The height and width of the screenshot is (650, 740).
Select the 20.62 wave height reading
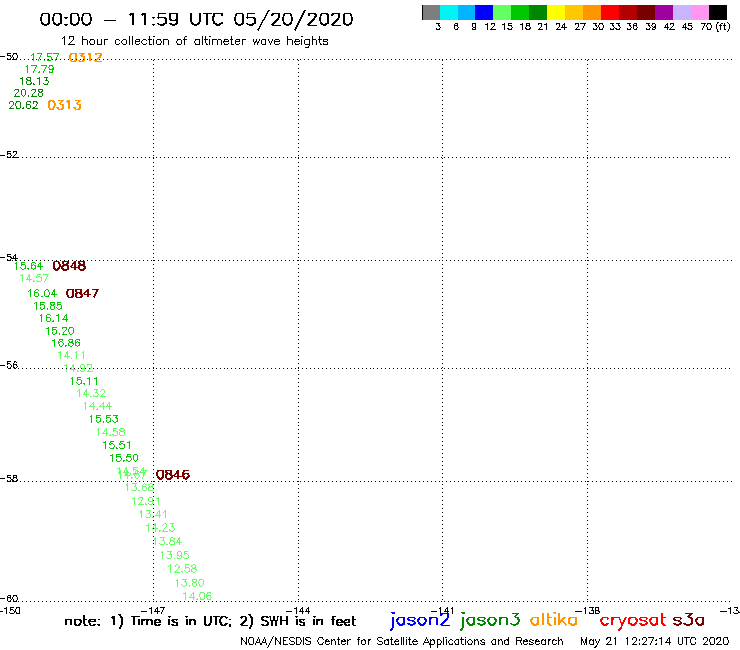24,105
